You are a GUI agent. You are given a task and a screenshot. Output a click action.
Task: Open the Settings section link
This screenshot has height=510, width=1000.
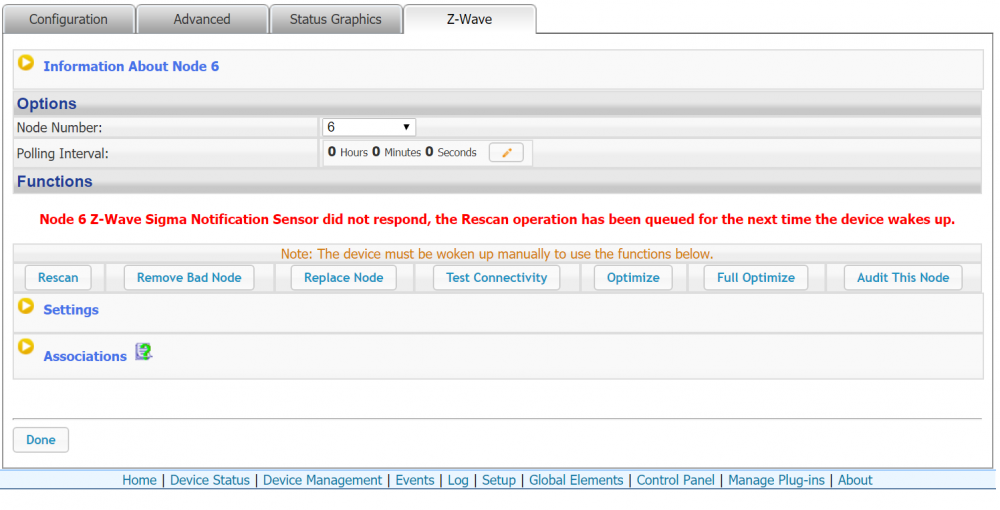point(71,310)
